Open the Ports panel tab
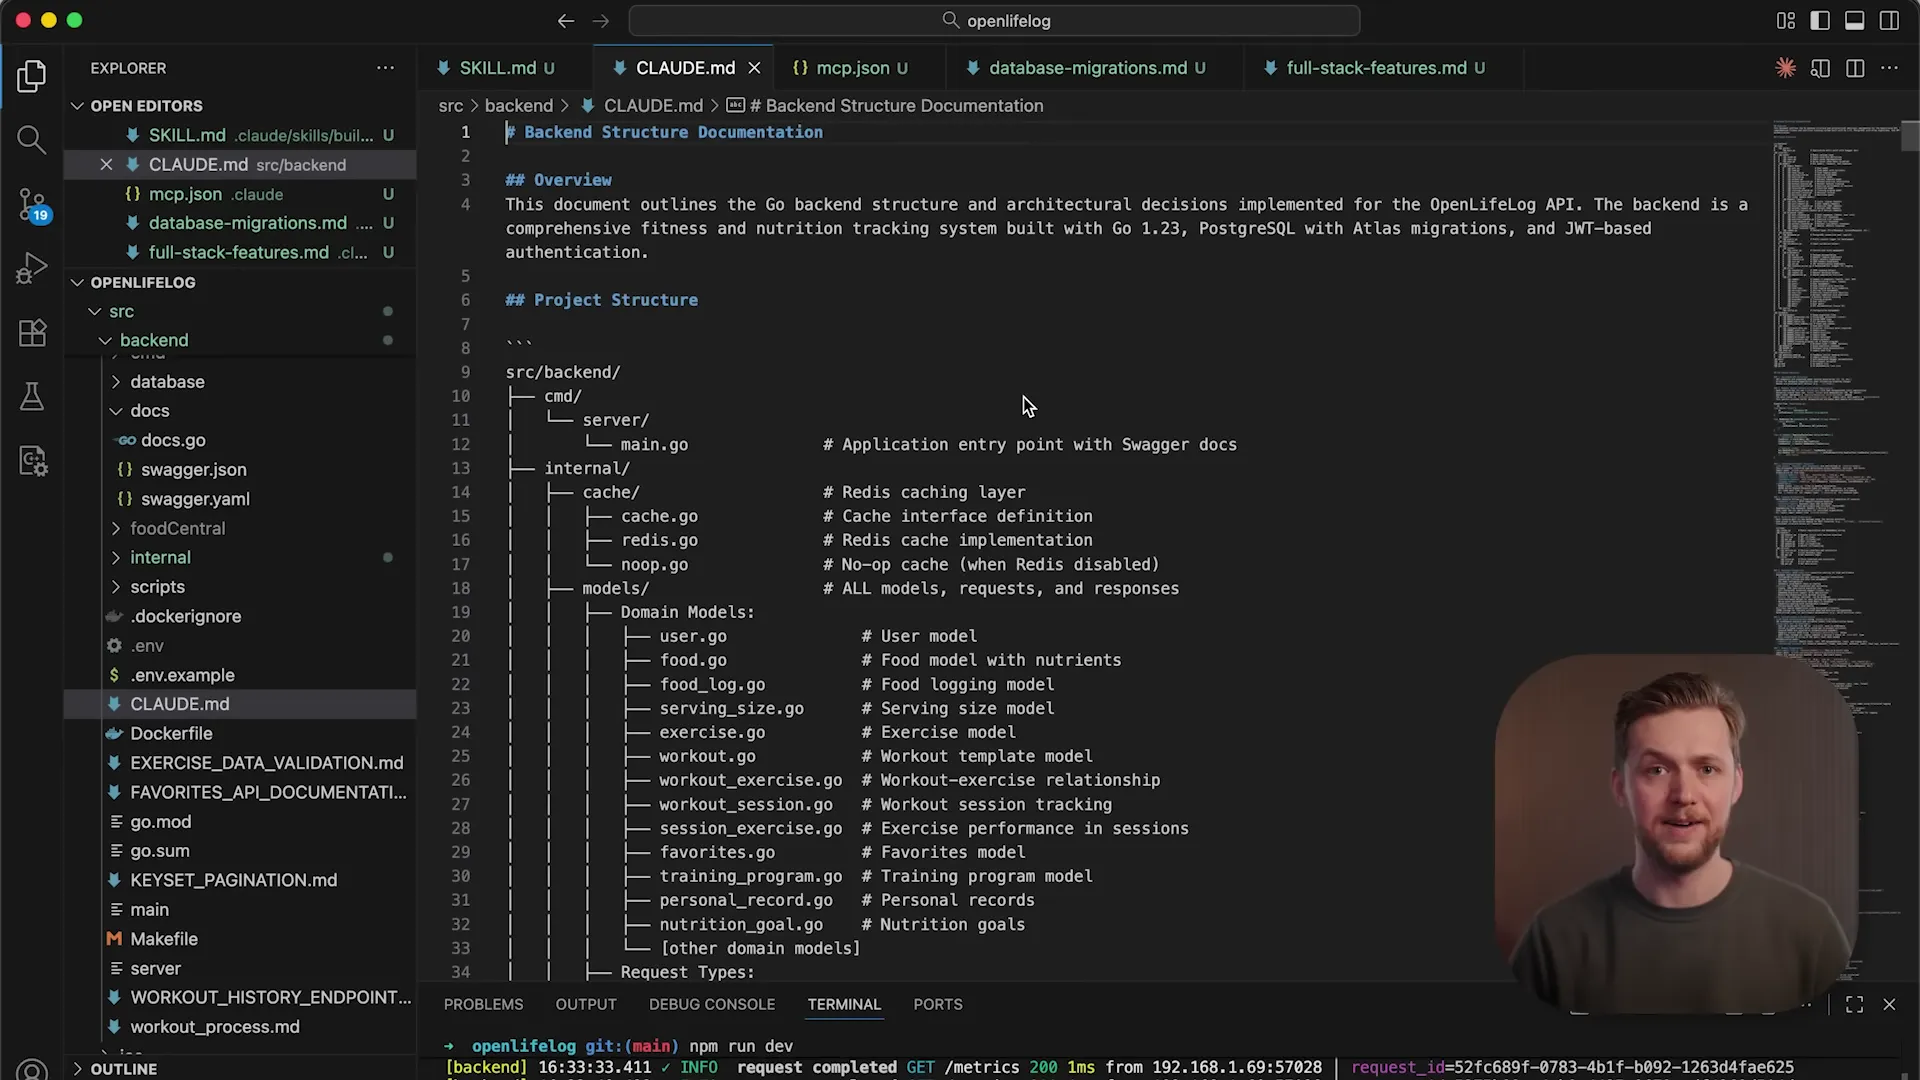 tap(938, 1004)
